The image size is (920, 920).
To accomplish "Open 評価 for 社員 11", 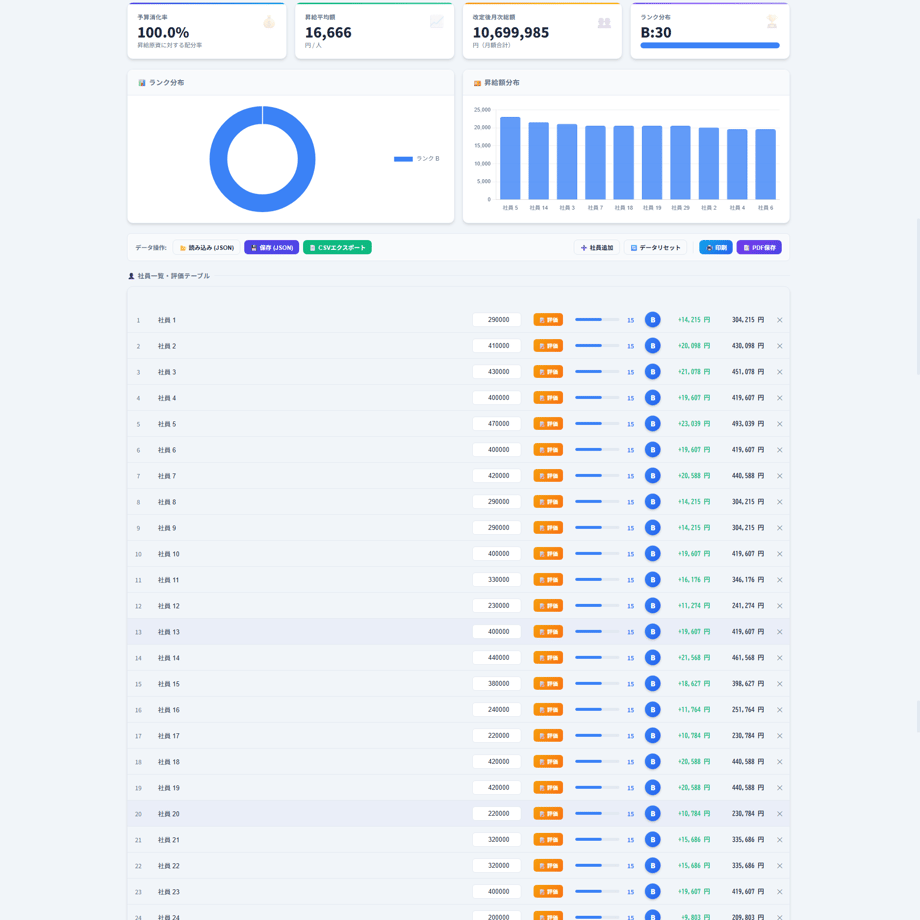I will (548, 580).
